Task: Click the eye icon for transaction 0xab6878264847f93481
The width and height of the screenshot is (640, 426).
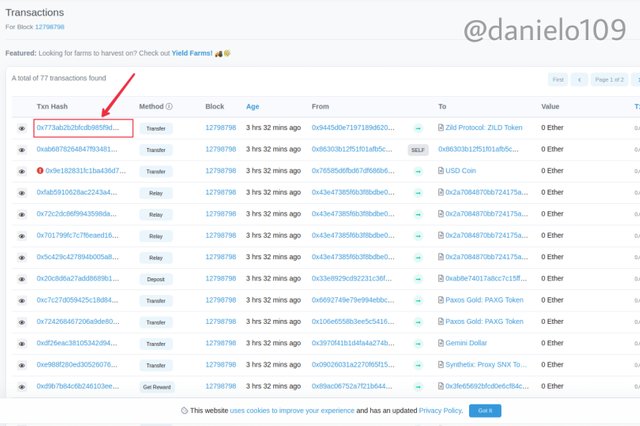Action: [22, 150]
